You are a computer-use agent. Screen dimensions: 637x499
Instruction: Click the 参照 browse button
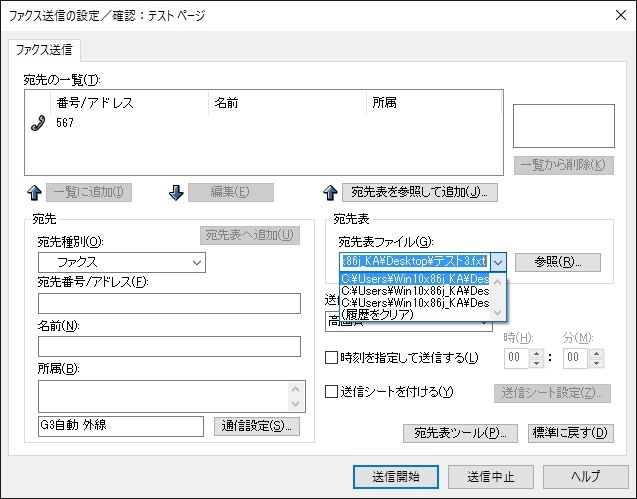[558, 262]
